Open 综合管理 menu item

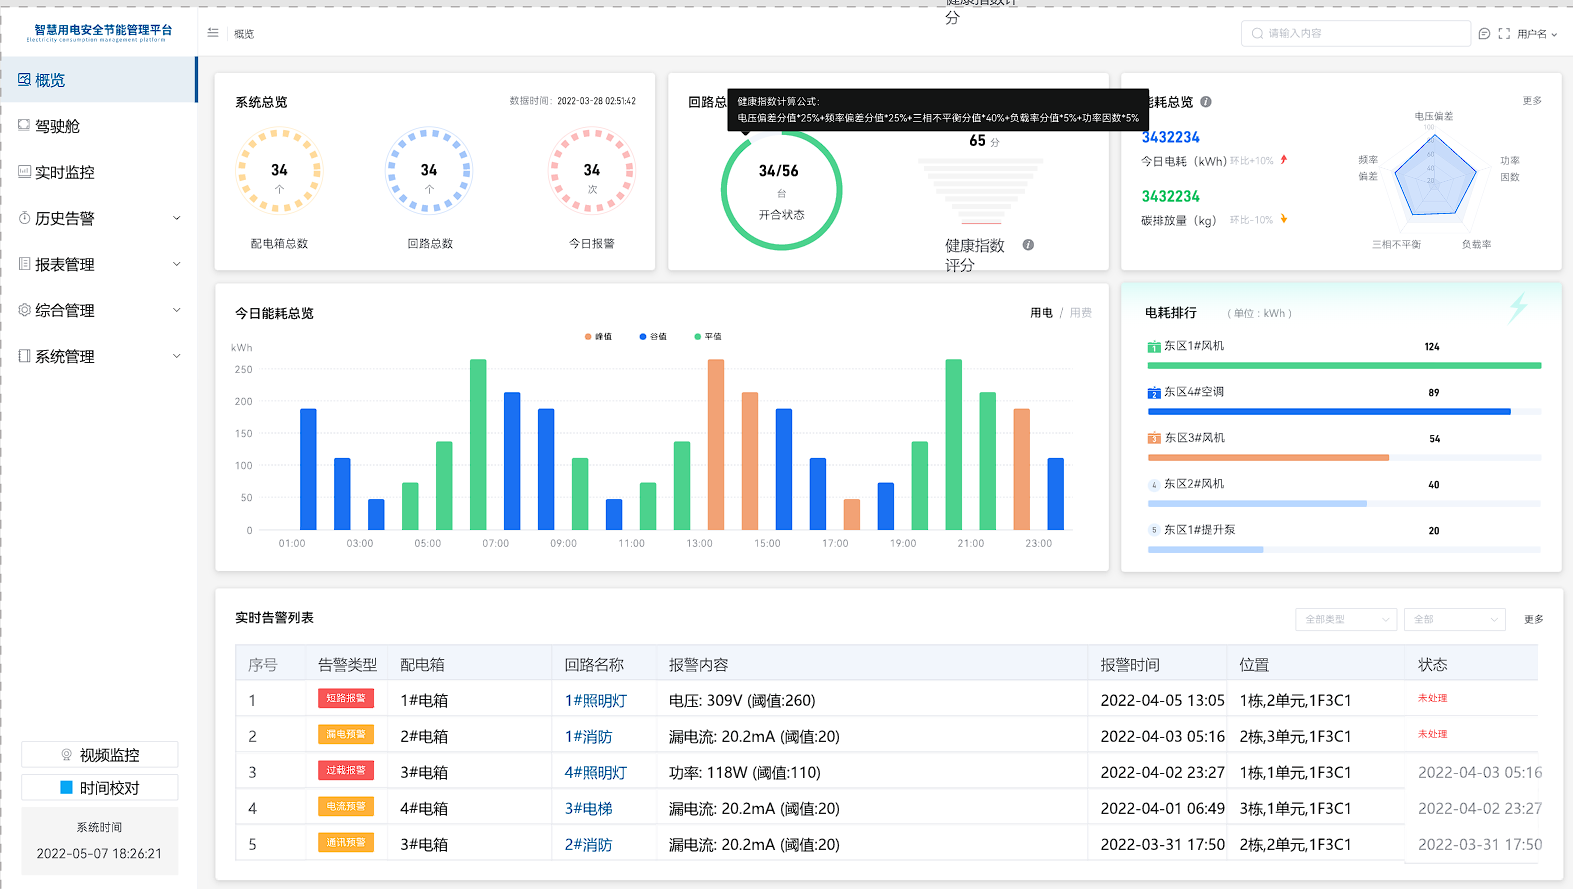click(x=98, y=310)
